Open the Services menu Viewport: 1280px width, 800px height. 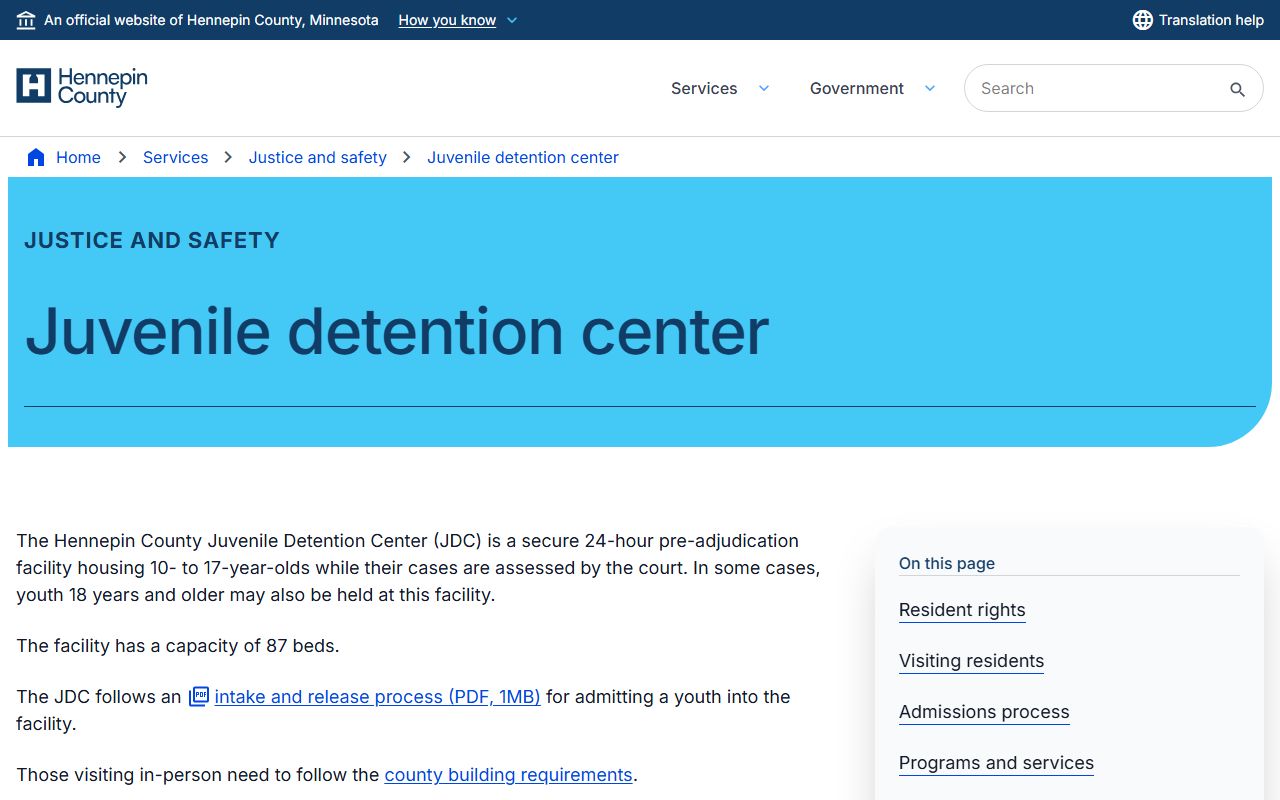704,88
